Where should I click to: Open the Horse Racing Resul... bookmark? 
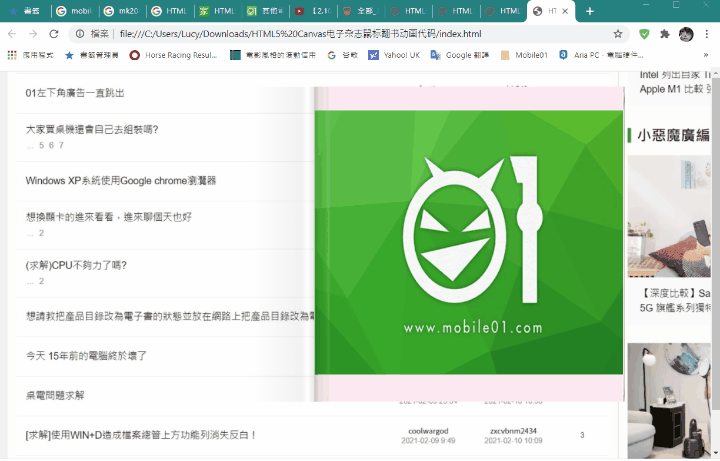[x=174, y=55]
